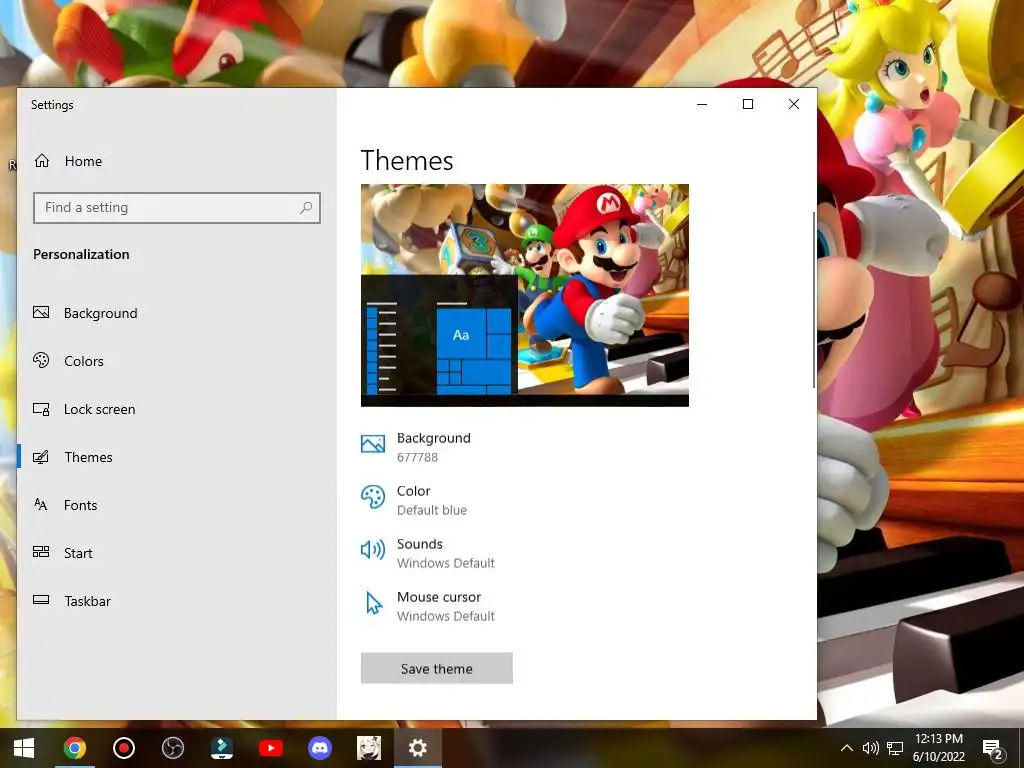Select the Themes page
This screenshot has height=768, width=1024.
[x=88, y=457]
